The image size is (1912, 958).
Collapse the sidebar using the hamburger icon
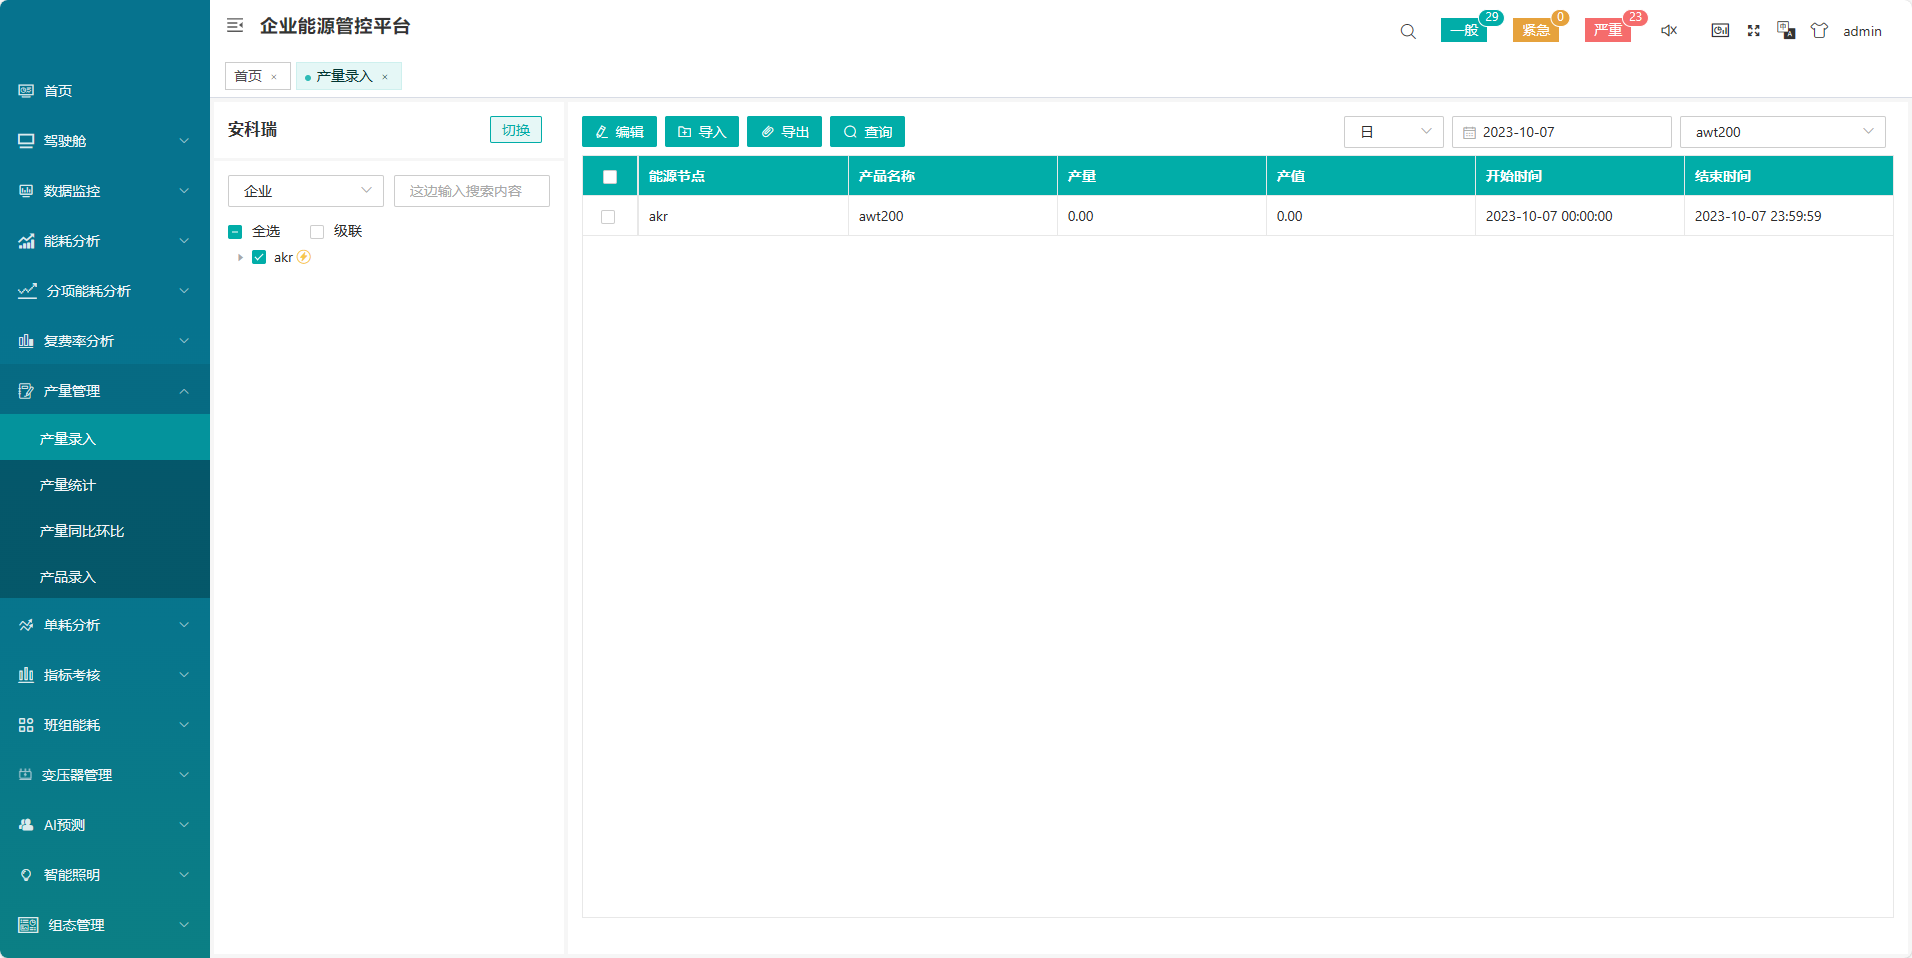click(235, 26)
